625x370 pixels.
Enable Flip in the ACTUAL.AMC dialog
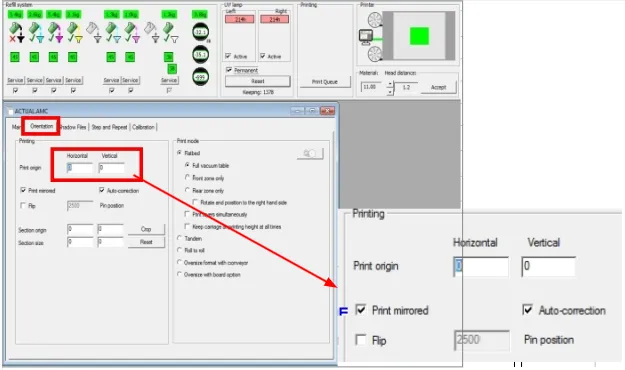click(x=23, y=205)
